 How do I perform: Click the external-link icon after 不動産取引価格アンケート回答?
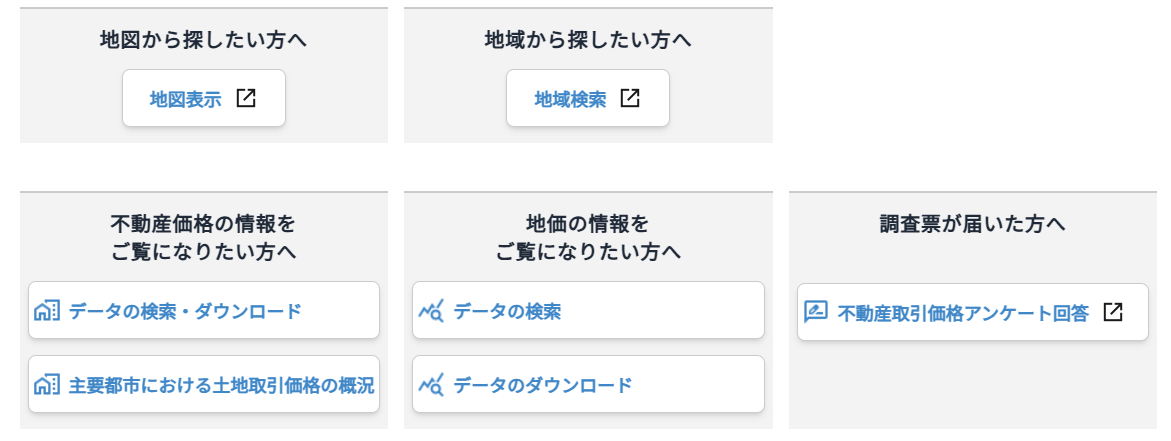pos(1113,312)
